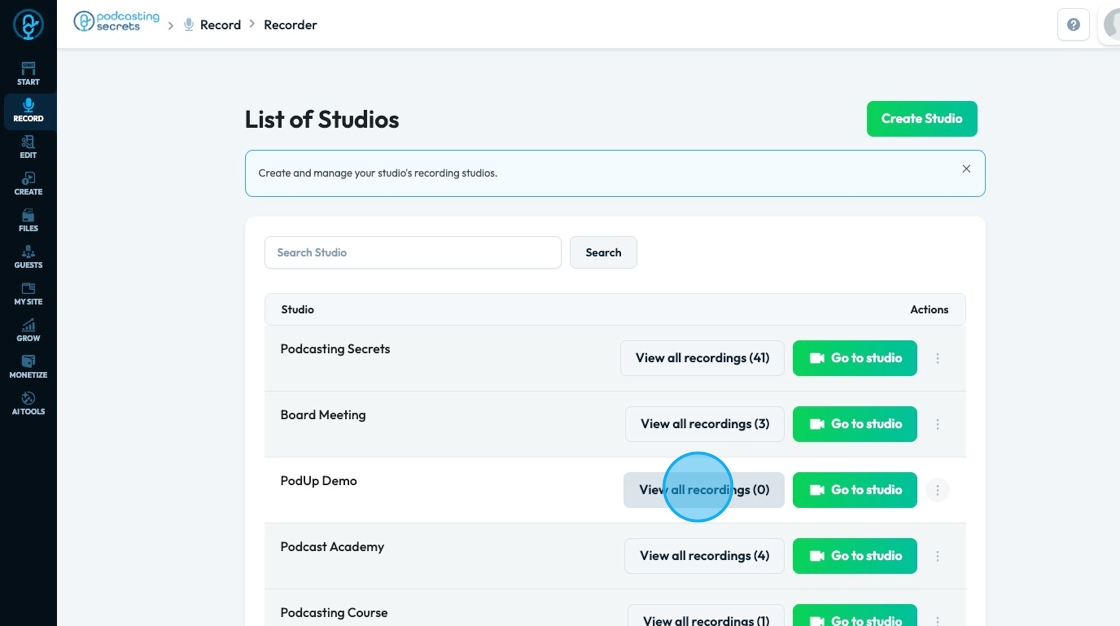Open GUESTS from the sidebar
Viewport: 1120px width, 626px height.
coord(28,257)
